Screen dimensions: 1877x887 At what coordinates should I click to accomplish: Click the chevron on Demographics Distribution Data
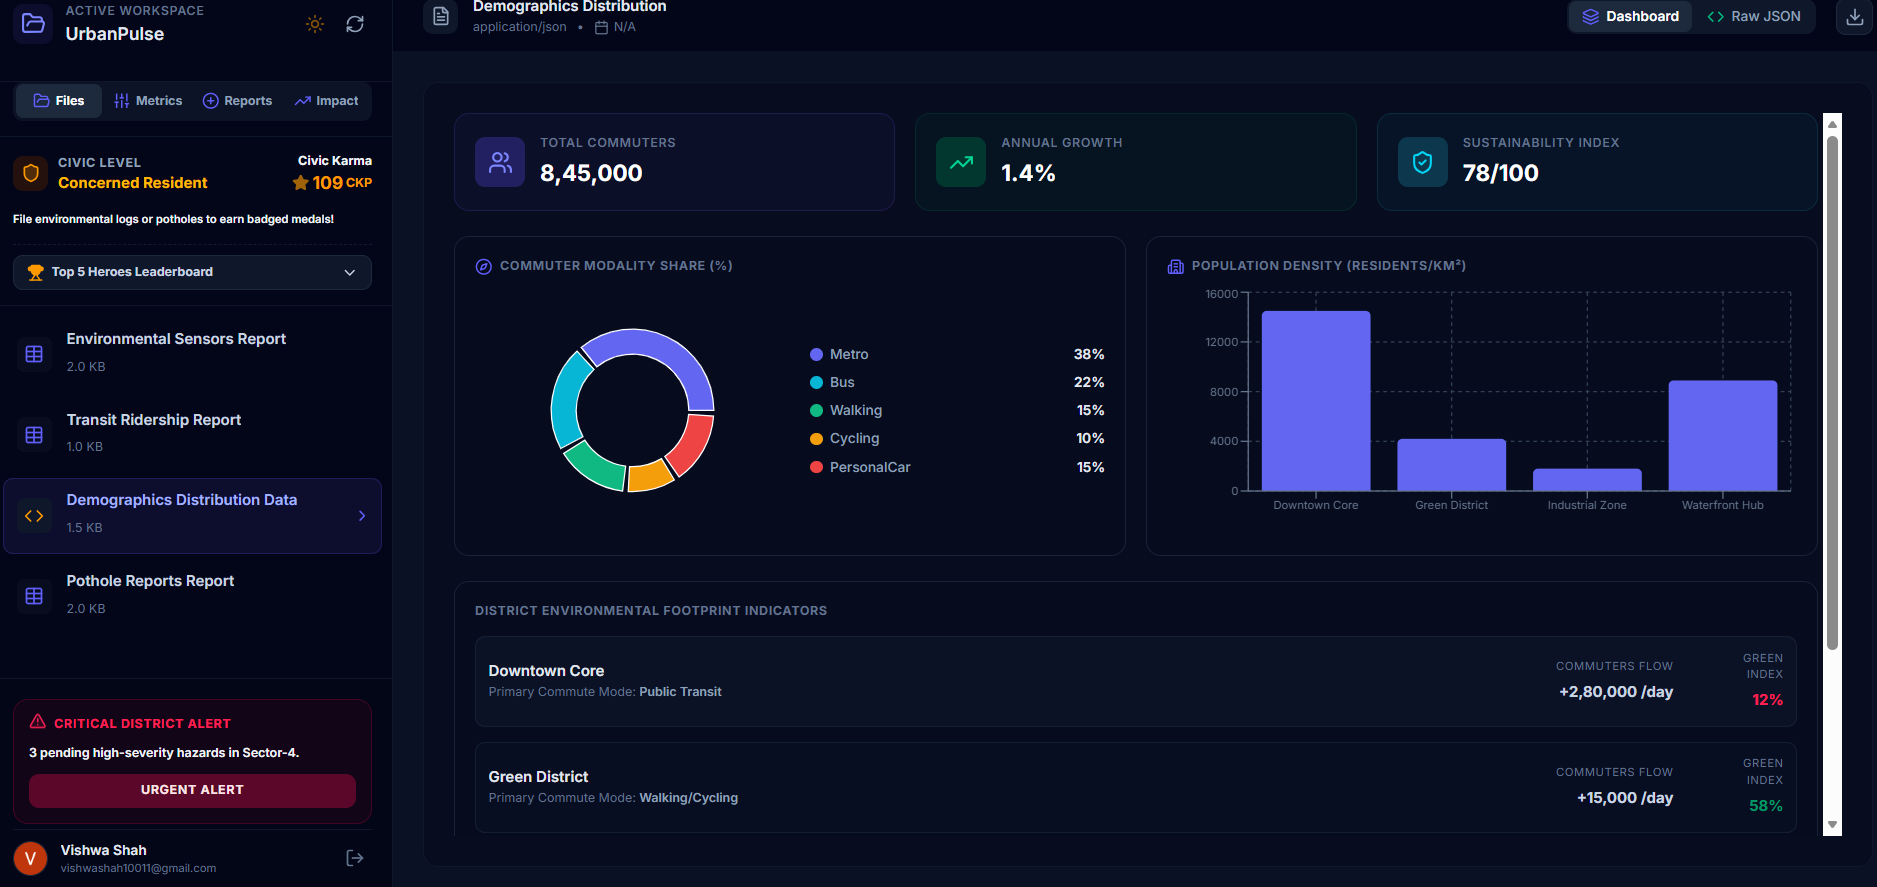[x=362, y=516]
